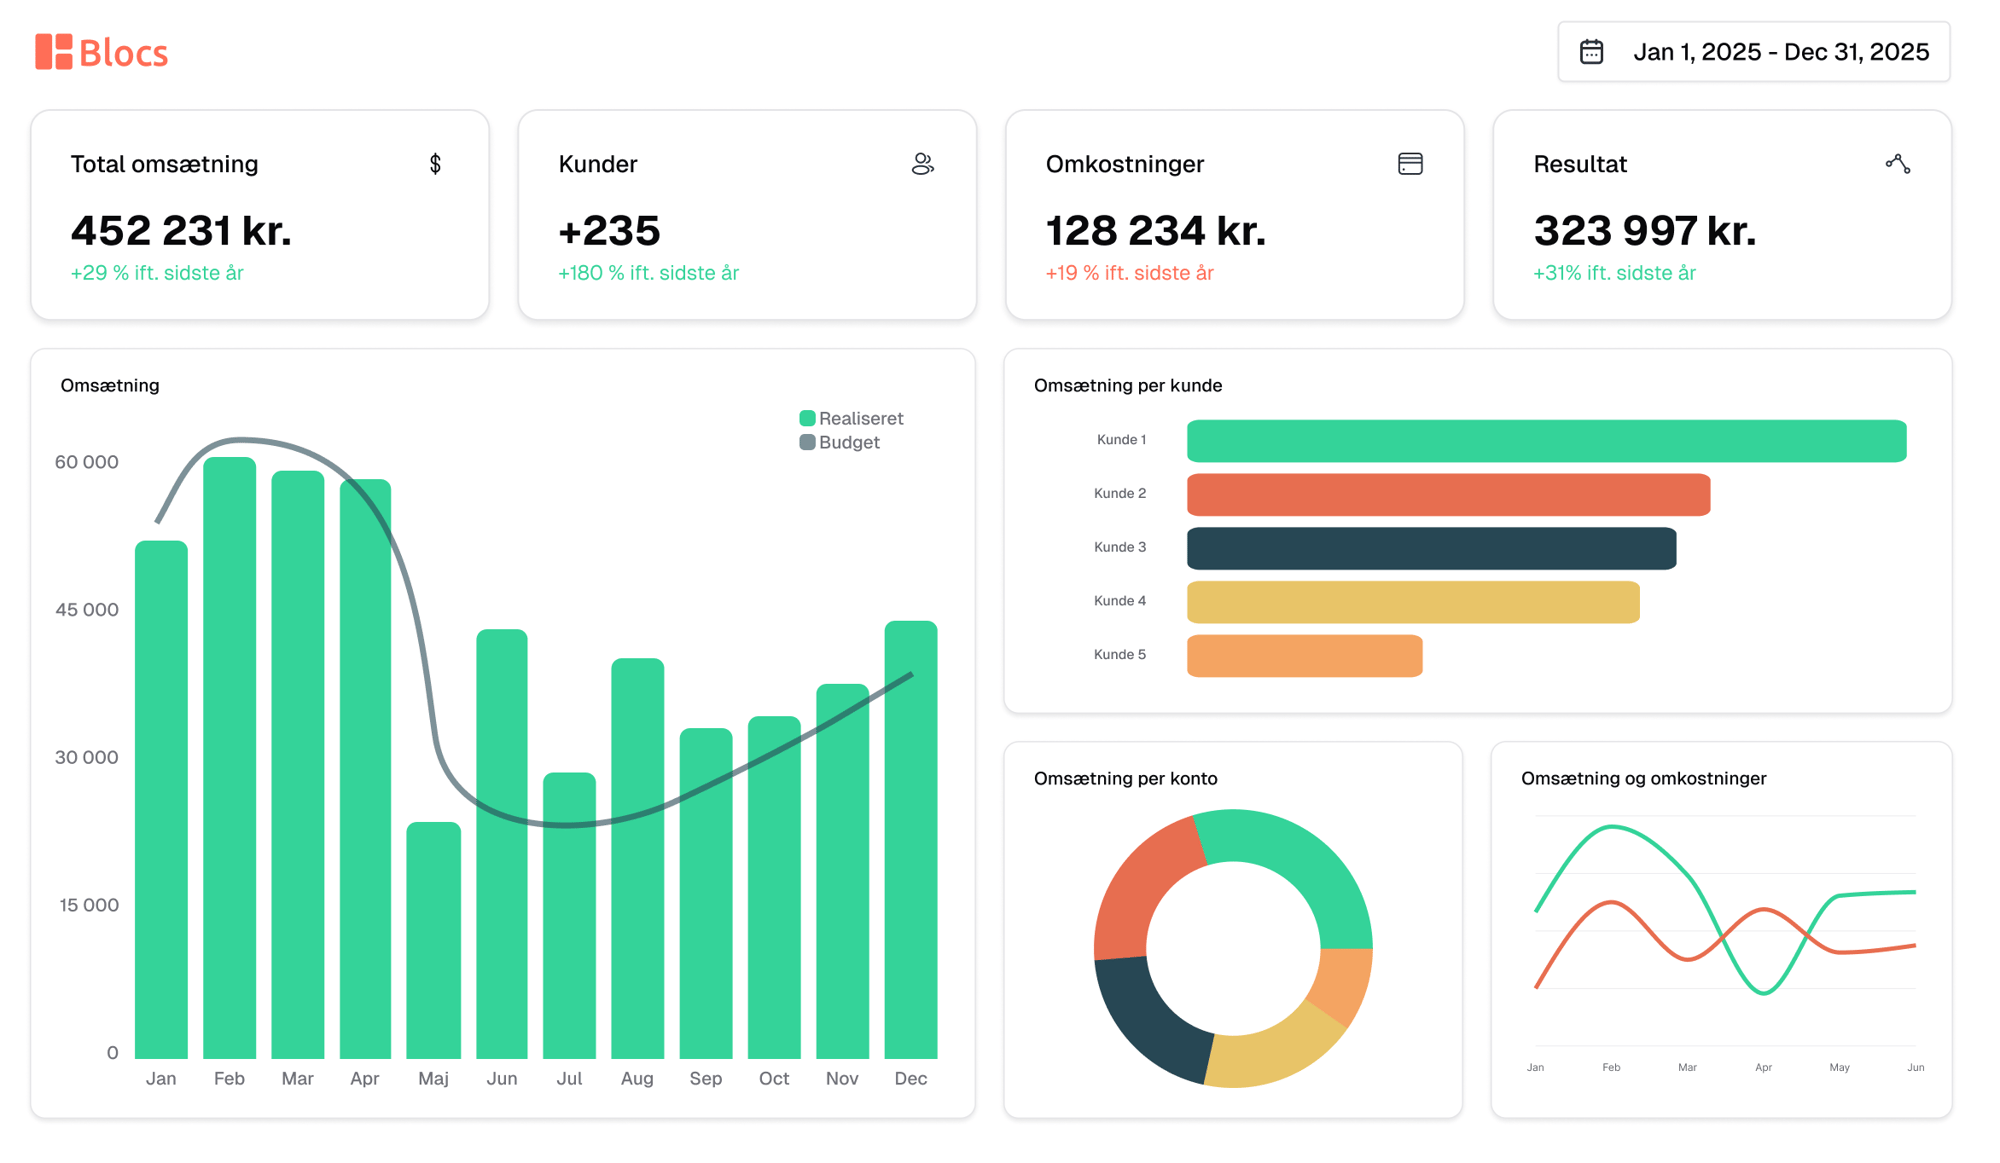
Task: Open the Jan 1 – Dec 31, 2025 date range
Action: click(x=1780, y=52)
